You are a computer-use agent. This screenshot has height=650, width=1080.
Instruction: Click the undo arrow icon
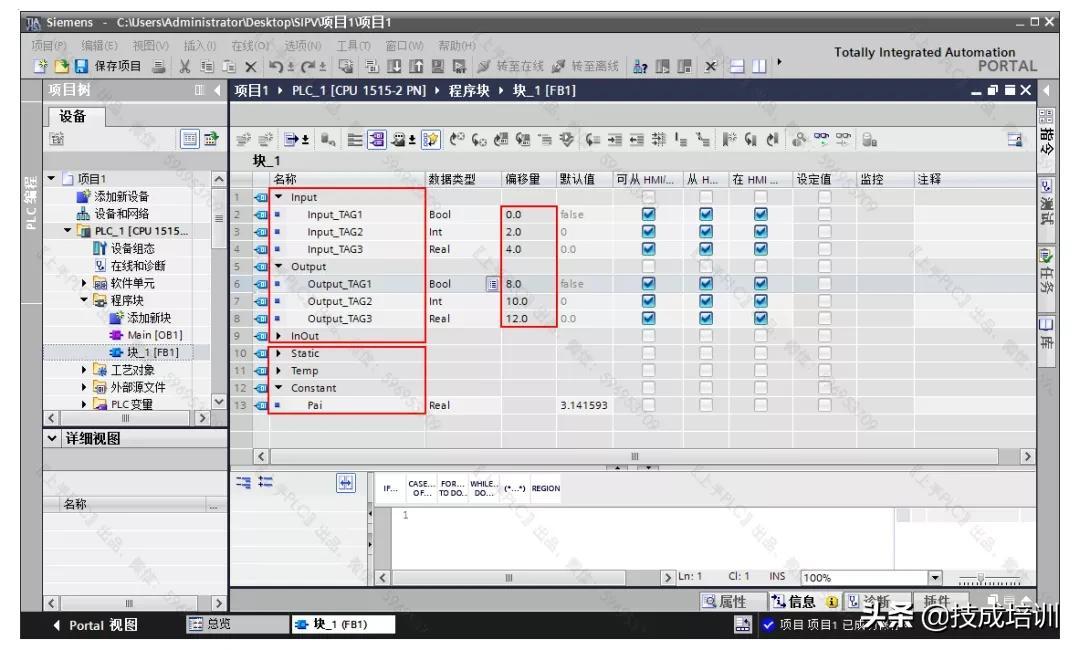pos(276,66)
